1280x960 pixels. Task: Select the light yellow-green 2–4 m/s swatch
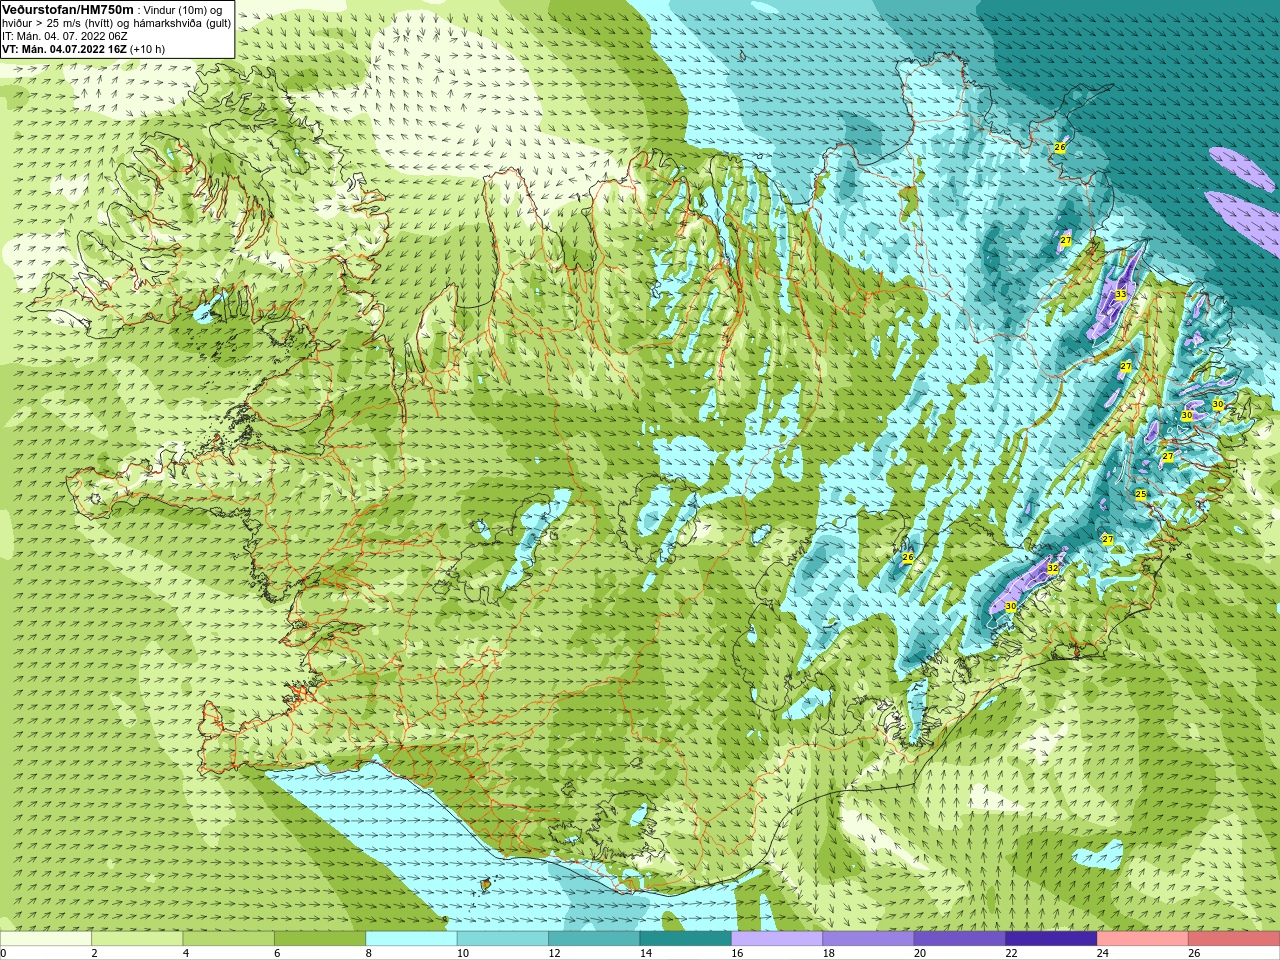click(137, 939)
